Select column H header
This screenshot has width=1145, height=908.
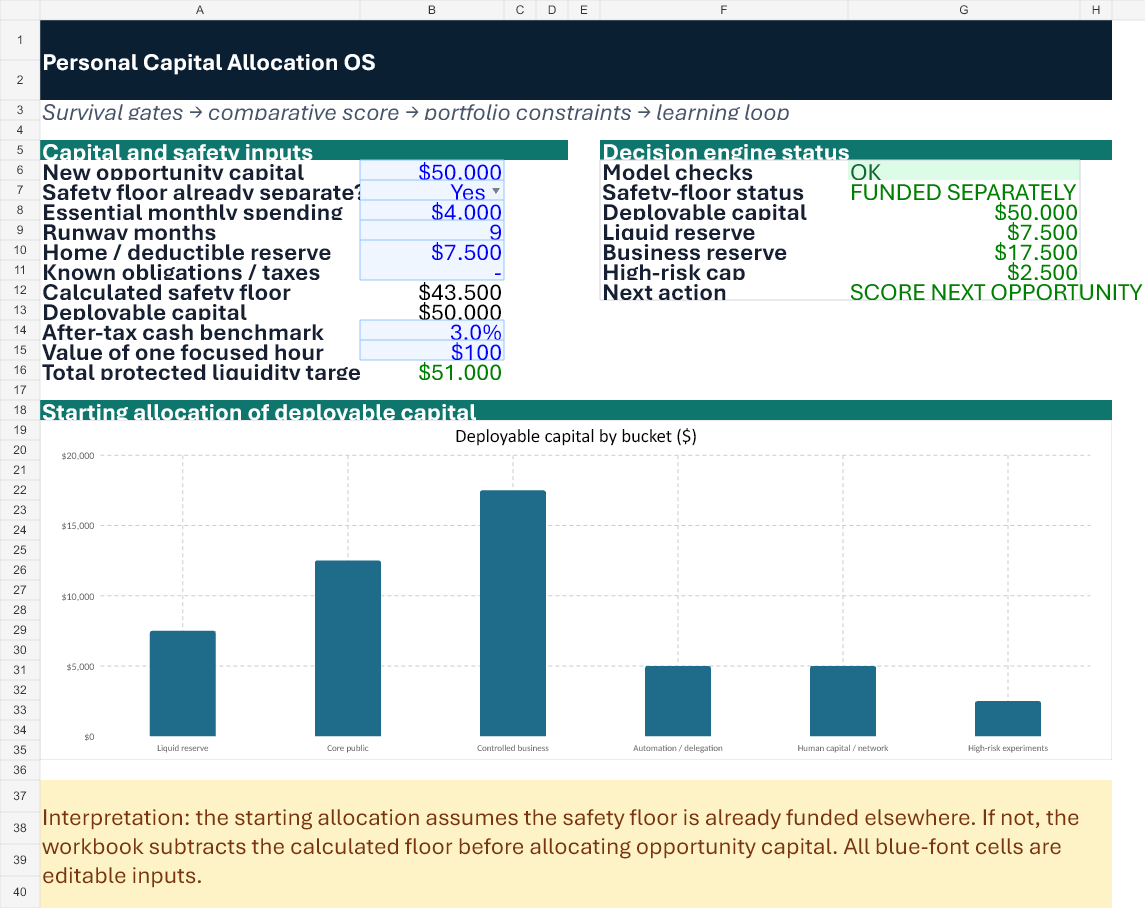[1096, 9]
